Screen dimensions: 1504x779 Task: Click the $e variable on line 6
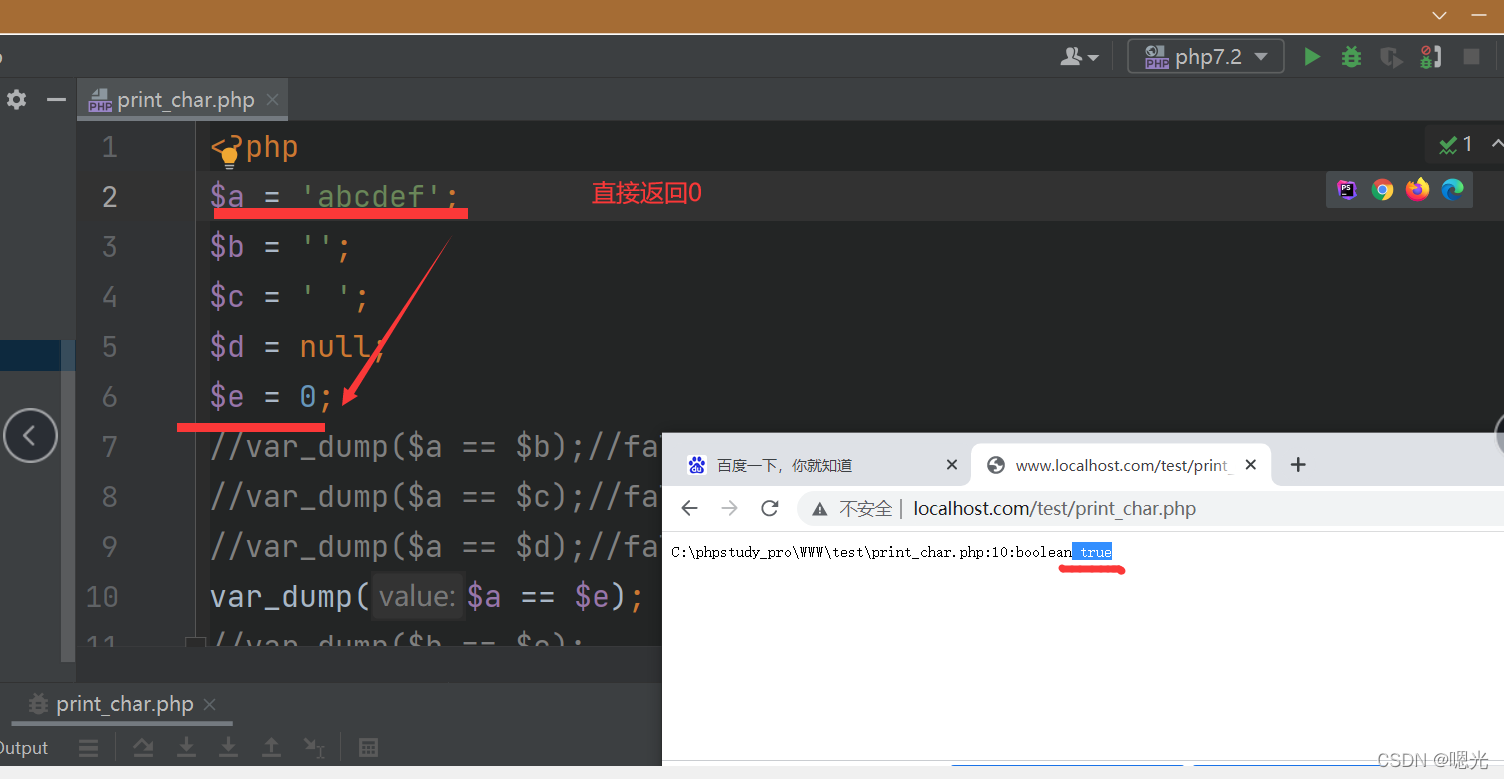[x=227, y=397]
